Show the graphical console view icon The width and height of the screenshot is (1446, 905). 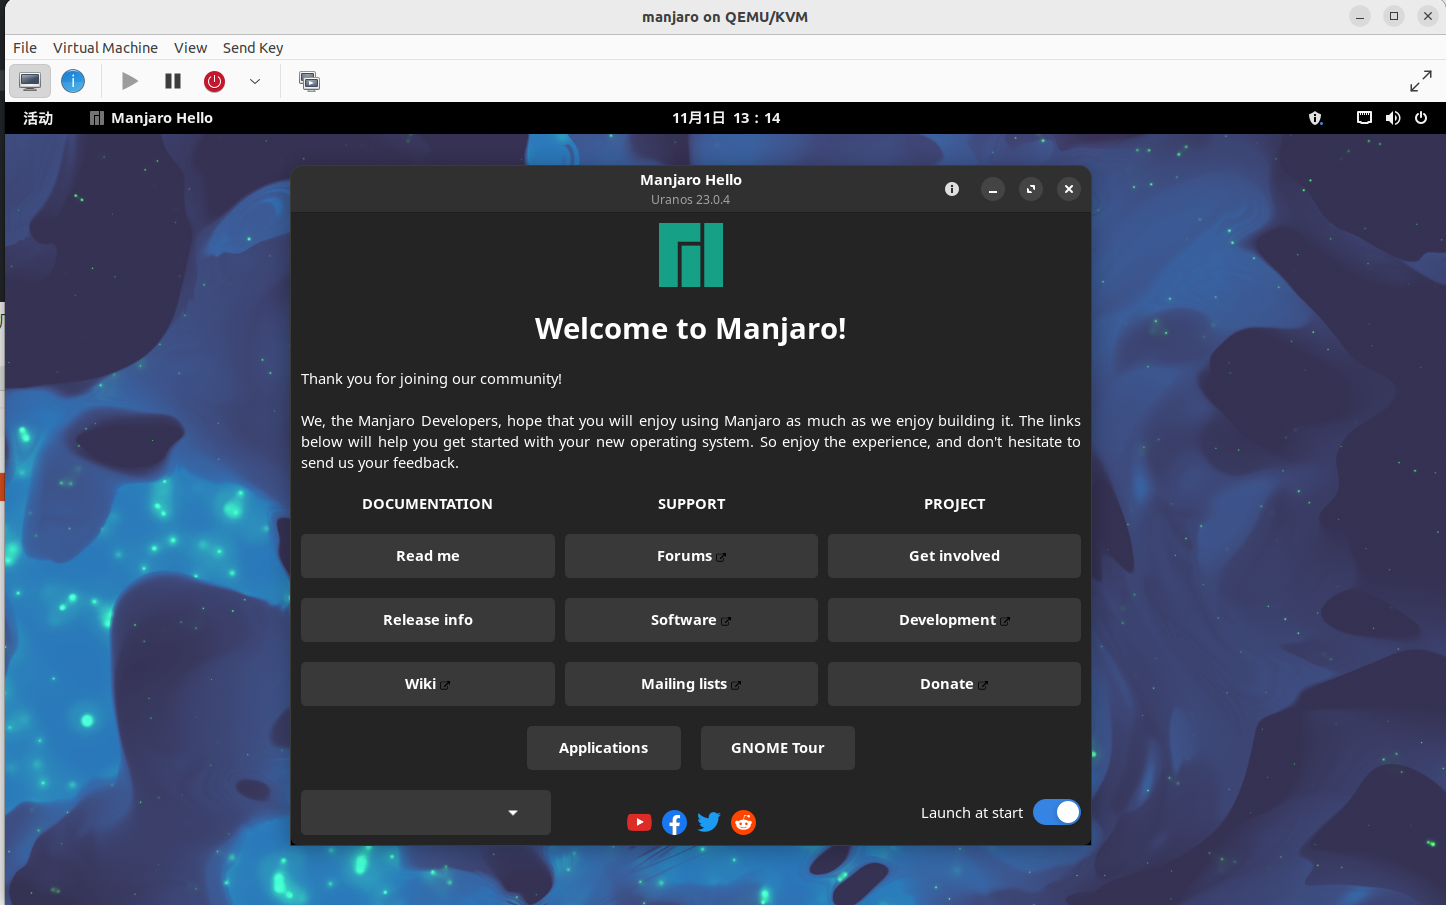click(x=30, y=81)
